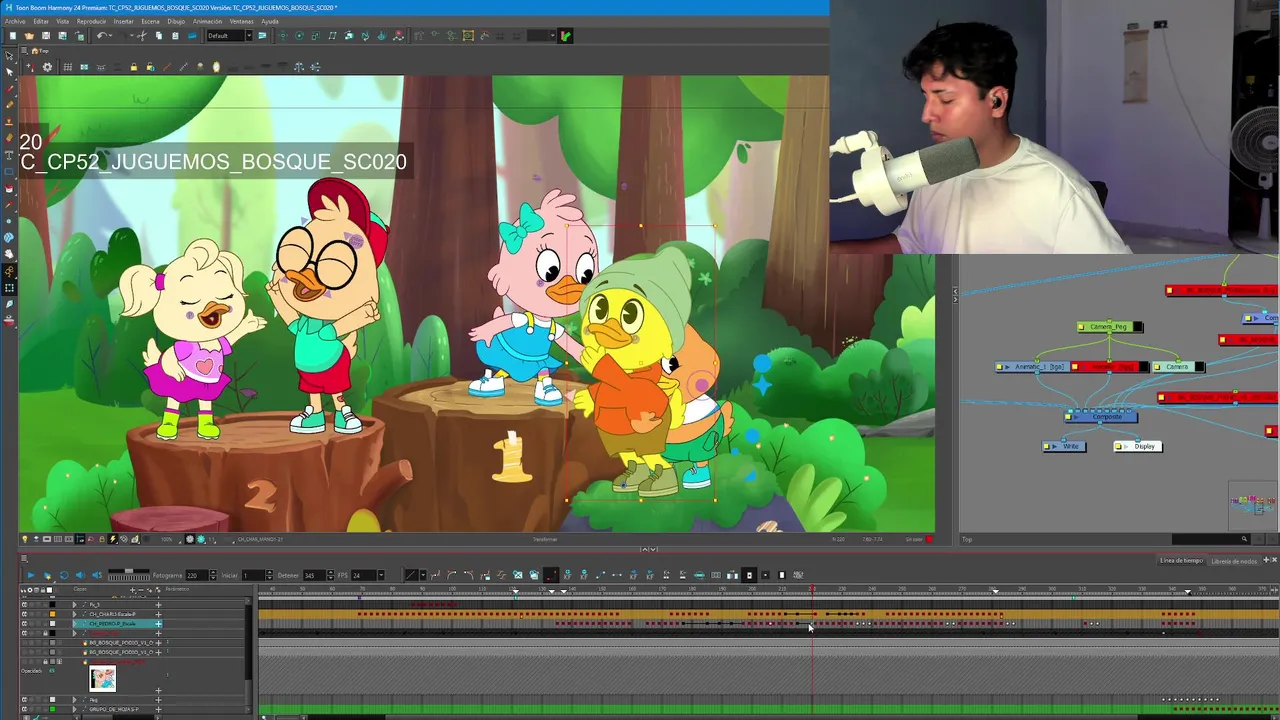Click the New scene icon in top toolbar
Screen dimensions: 1280x720
coord(13,36)
